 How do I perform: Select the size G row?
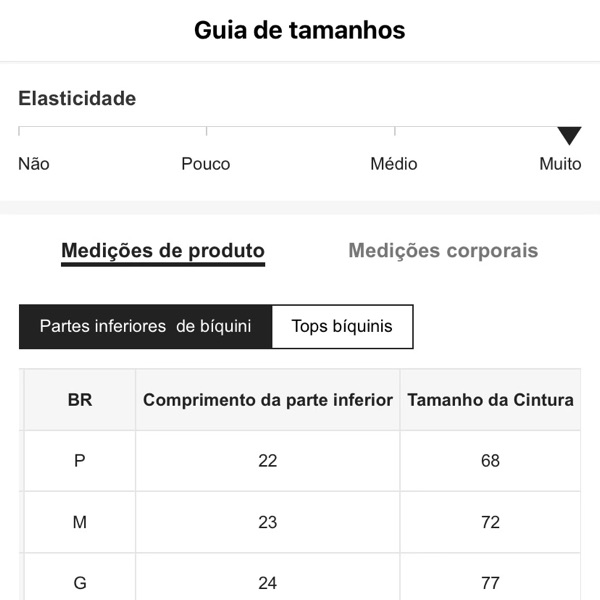80,582
